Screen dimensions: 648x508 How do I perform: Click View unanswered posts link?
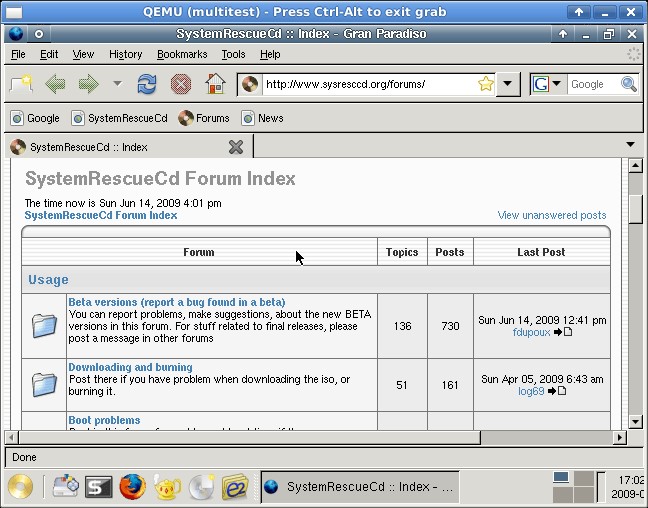tap(551, 215)
